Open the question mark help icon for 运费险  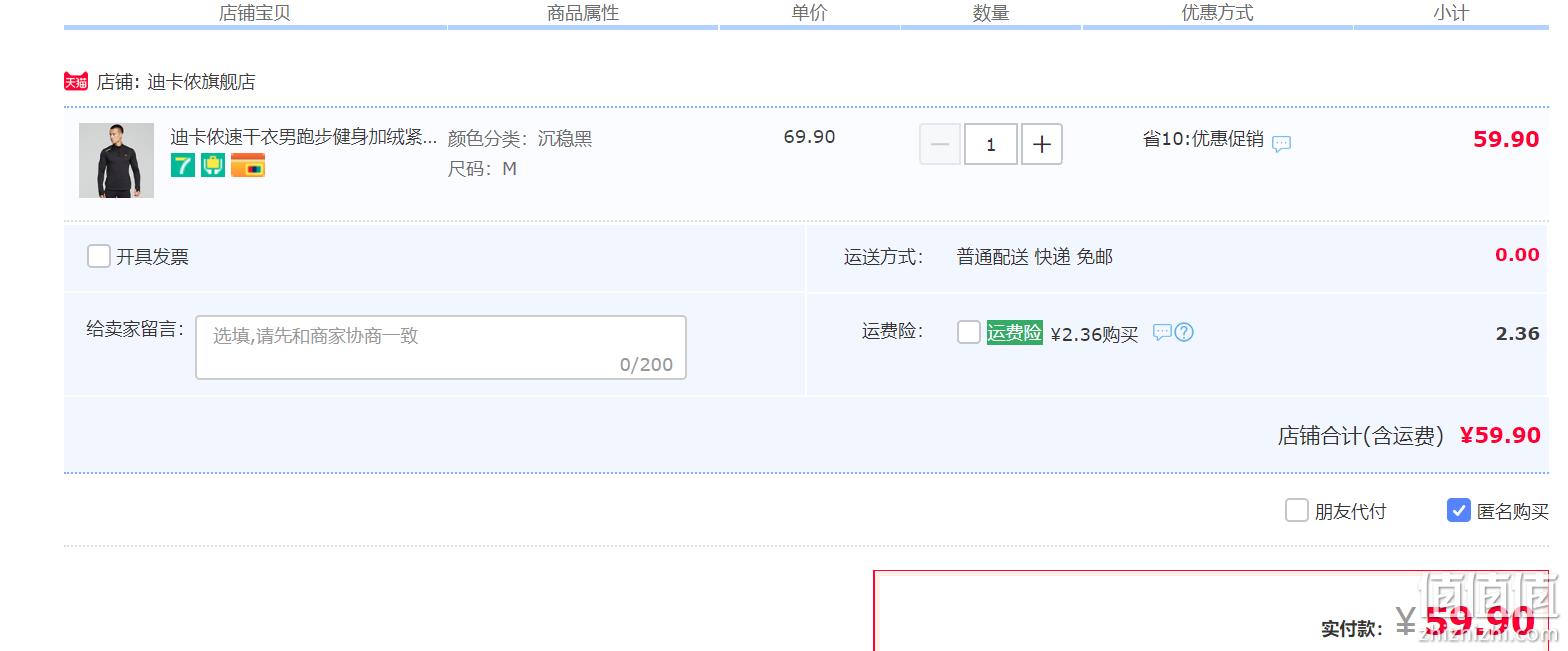1184,332
